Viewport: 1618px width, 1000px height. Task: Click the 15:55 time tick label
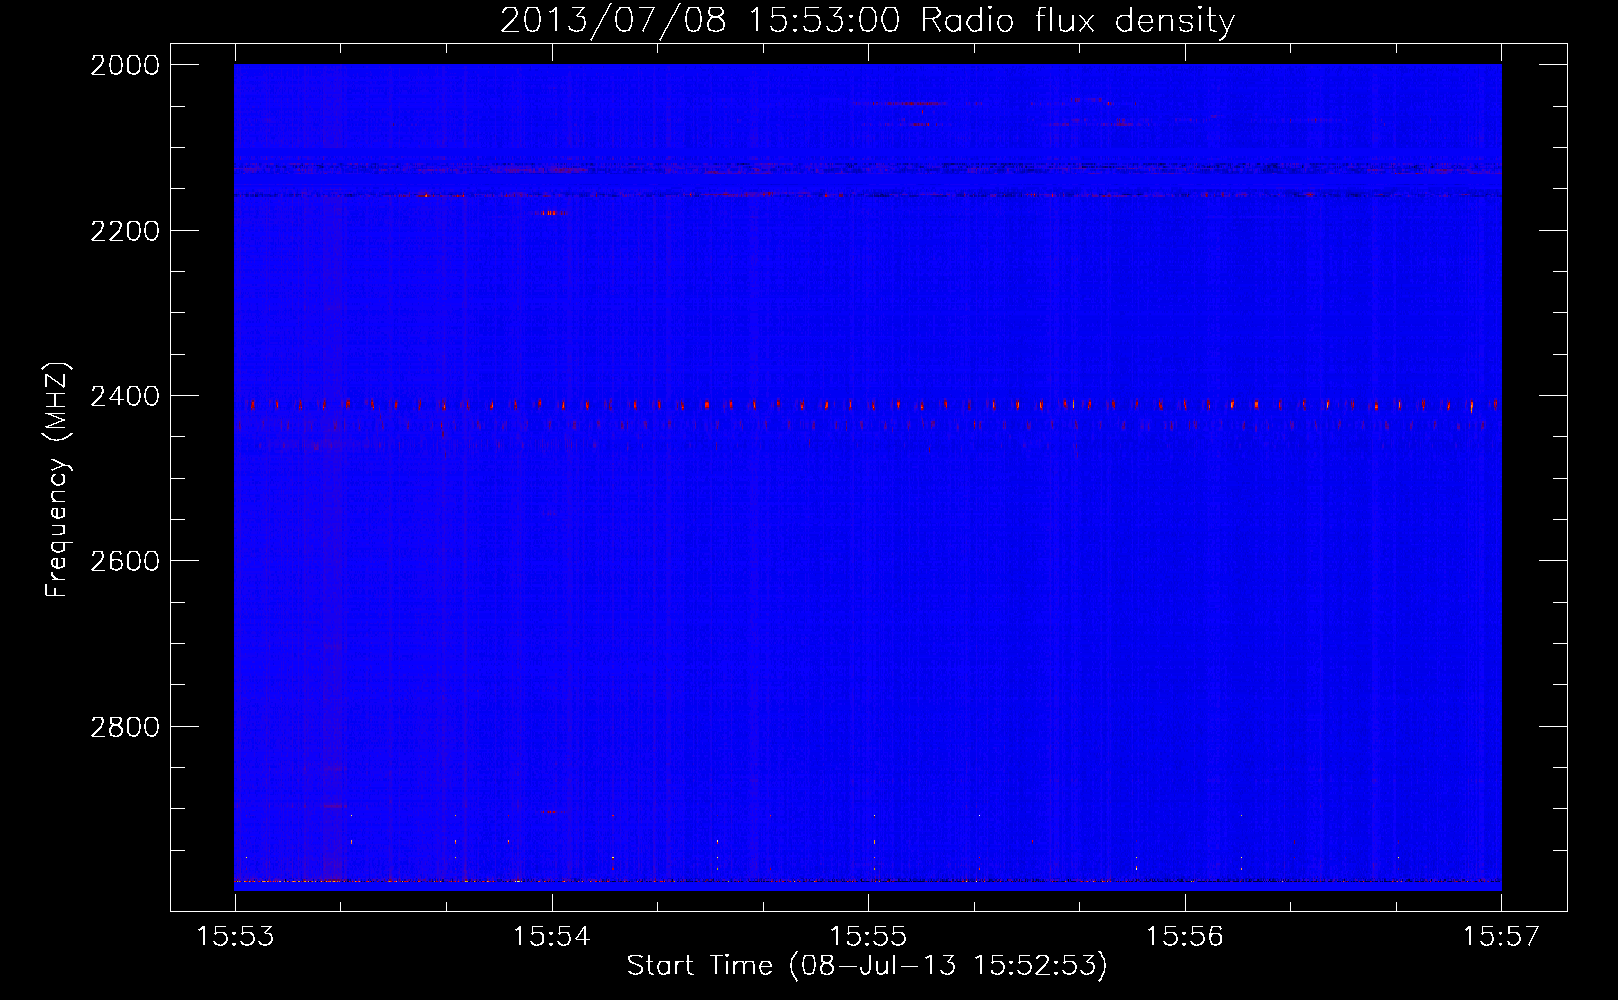click(x=869, y=936)
